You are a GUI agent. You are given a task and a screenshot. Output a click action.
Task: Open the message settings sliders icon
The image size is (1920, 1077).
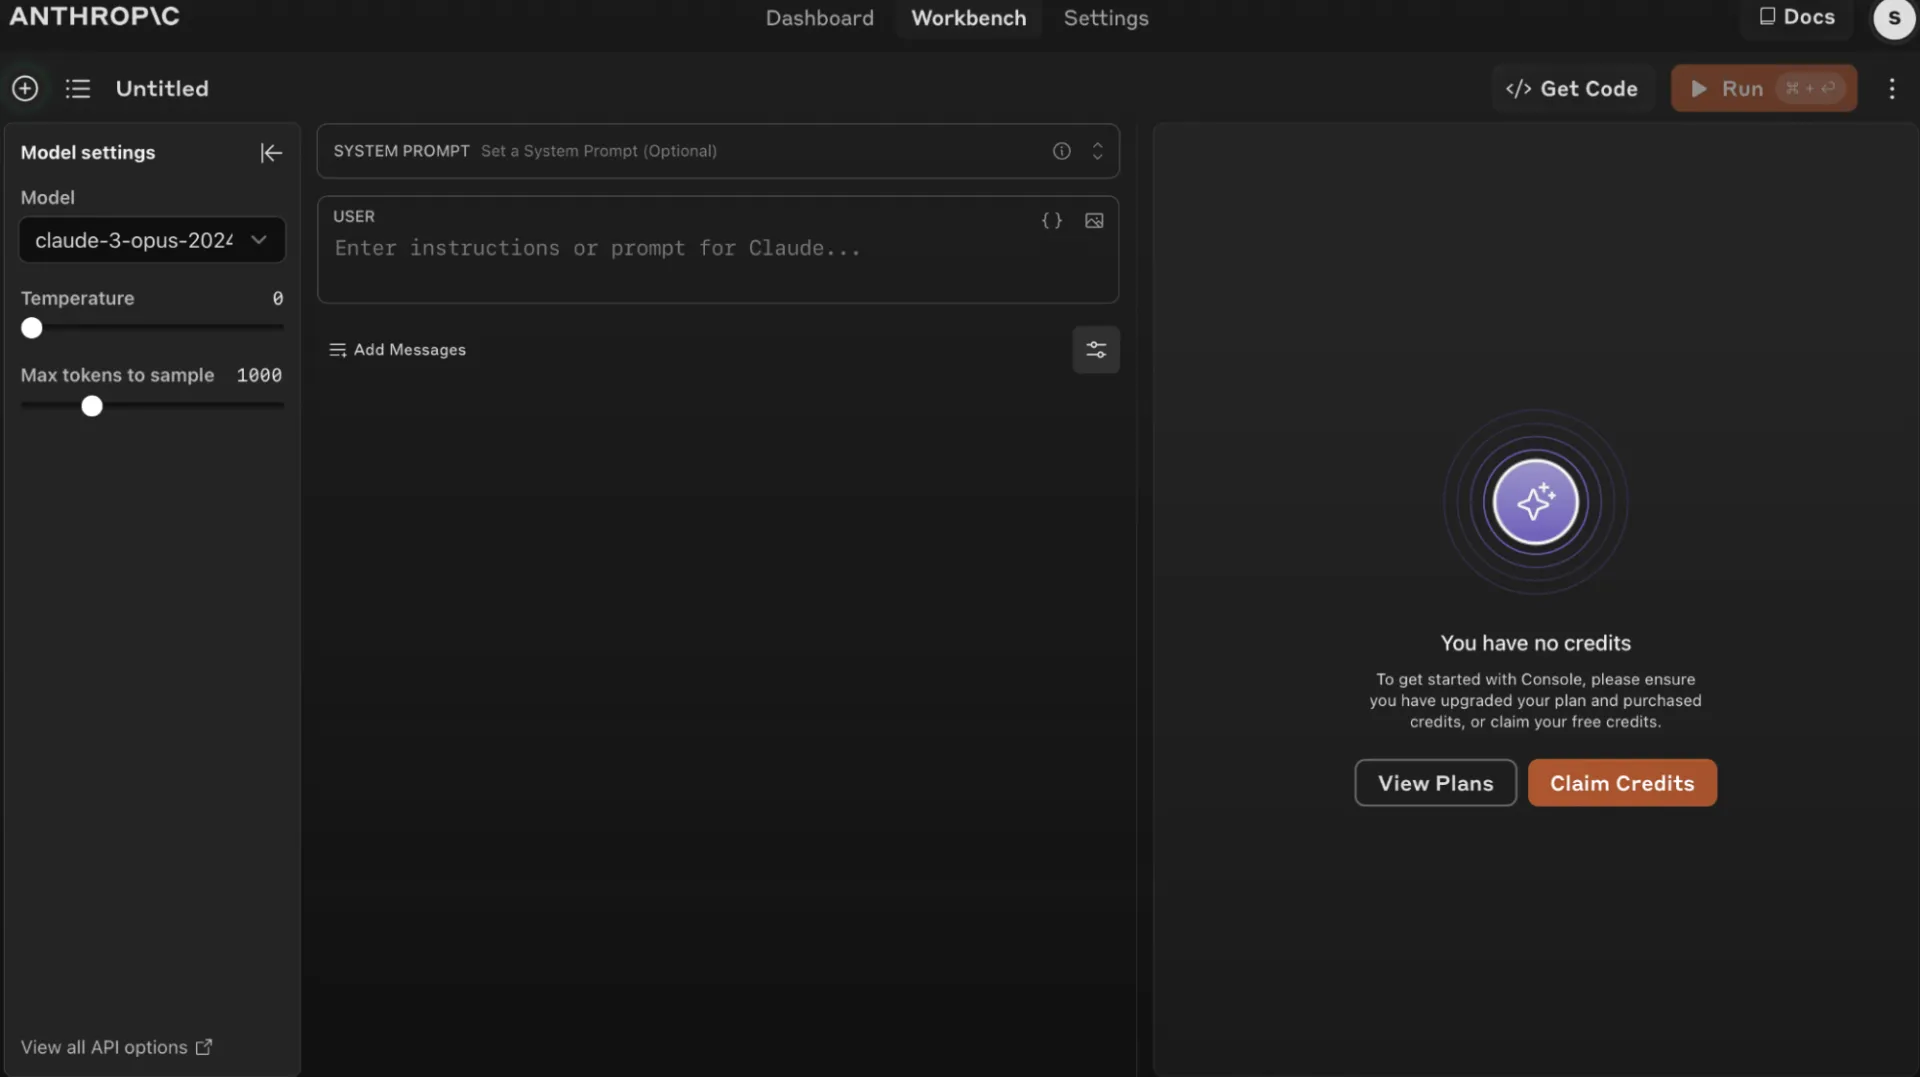[1096, 350]
